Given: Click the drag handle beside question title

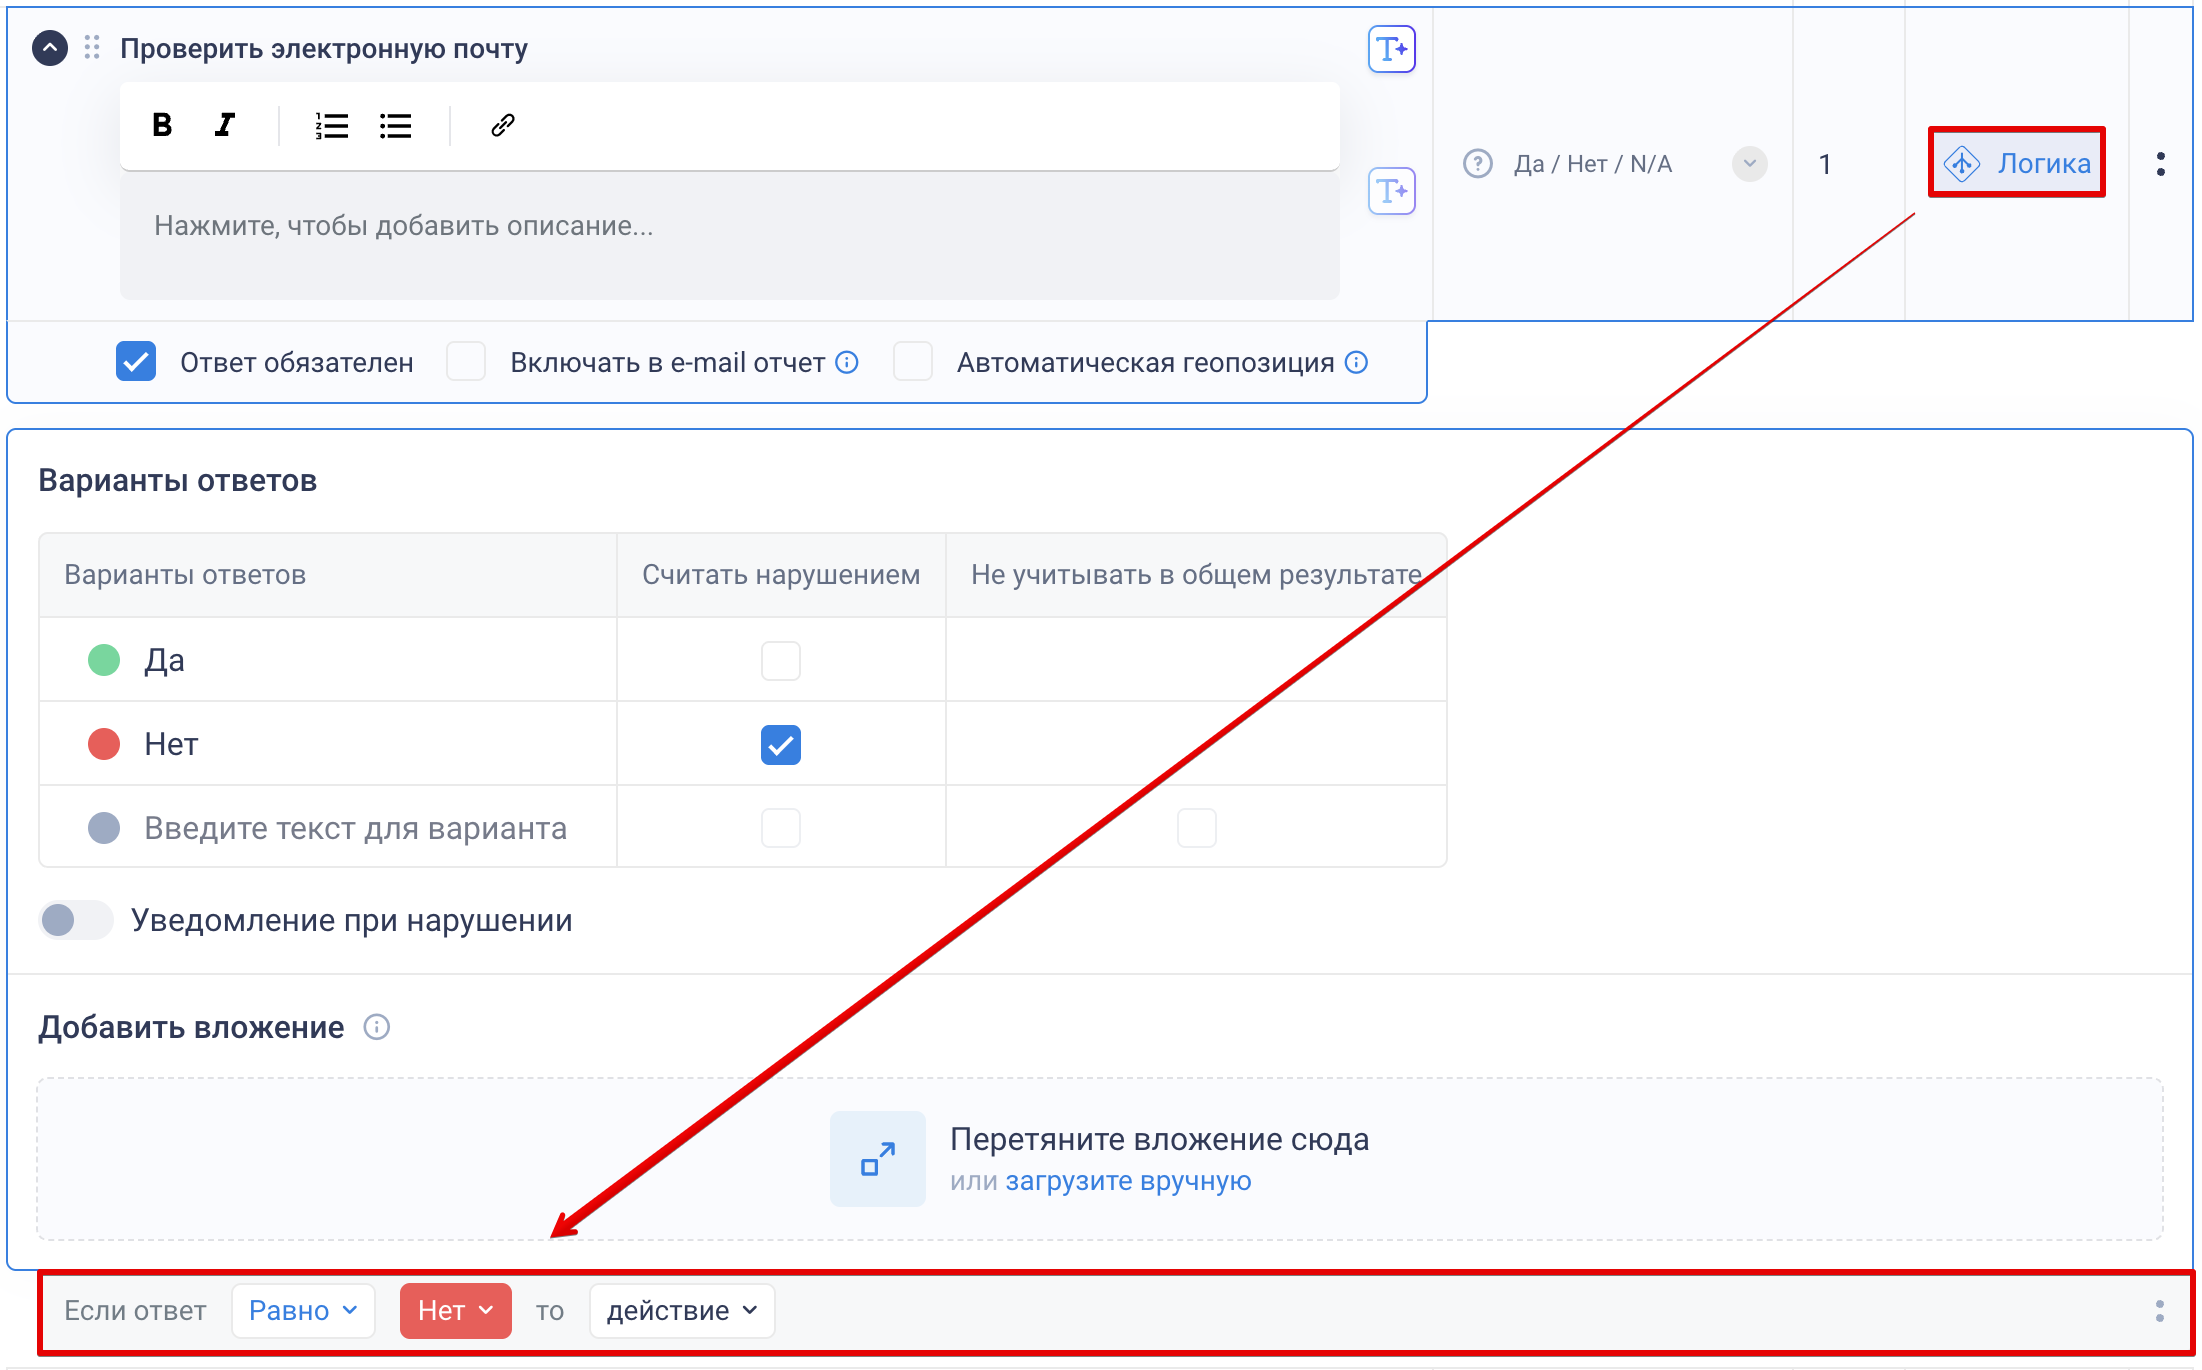Looking at the screenshot, I should [92, 47].
